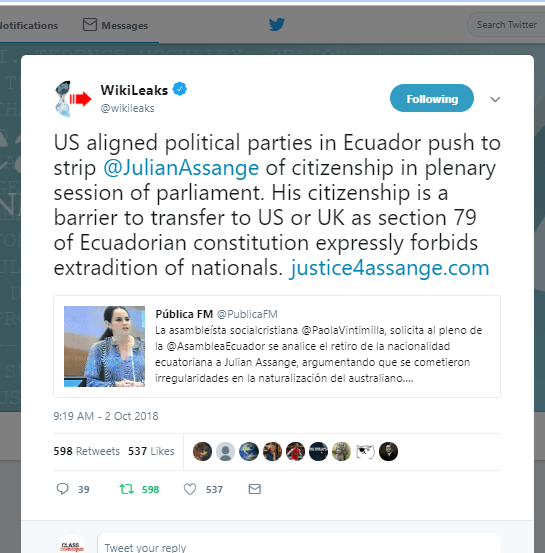Click the Tweet your reply box
The width and height of the screenshot is (545, 553).
(299, 543)
